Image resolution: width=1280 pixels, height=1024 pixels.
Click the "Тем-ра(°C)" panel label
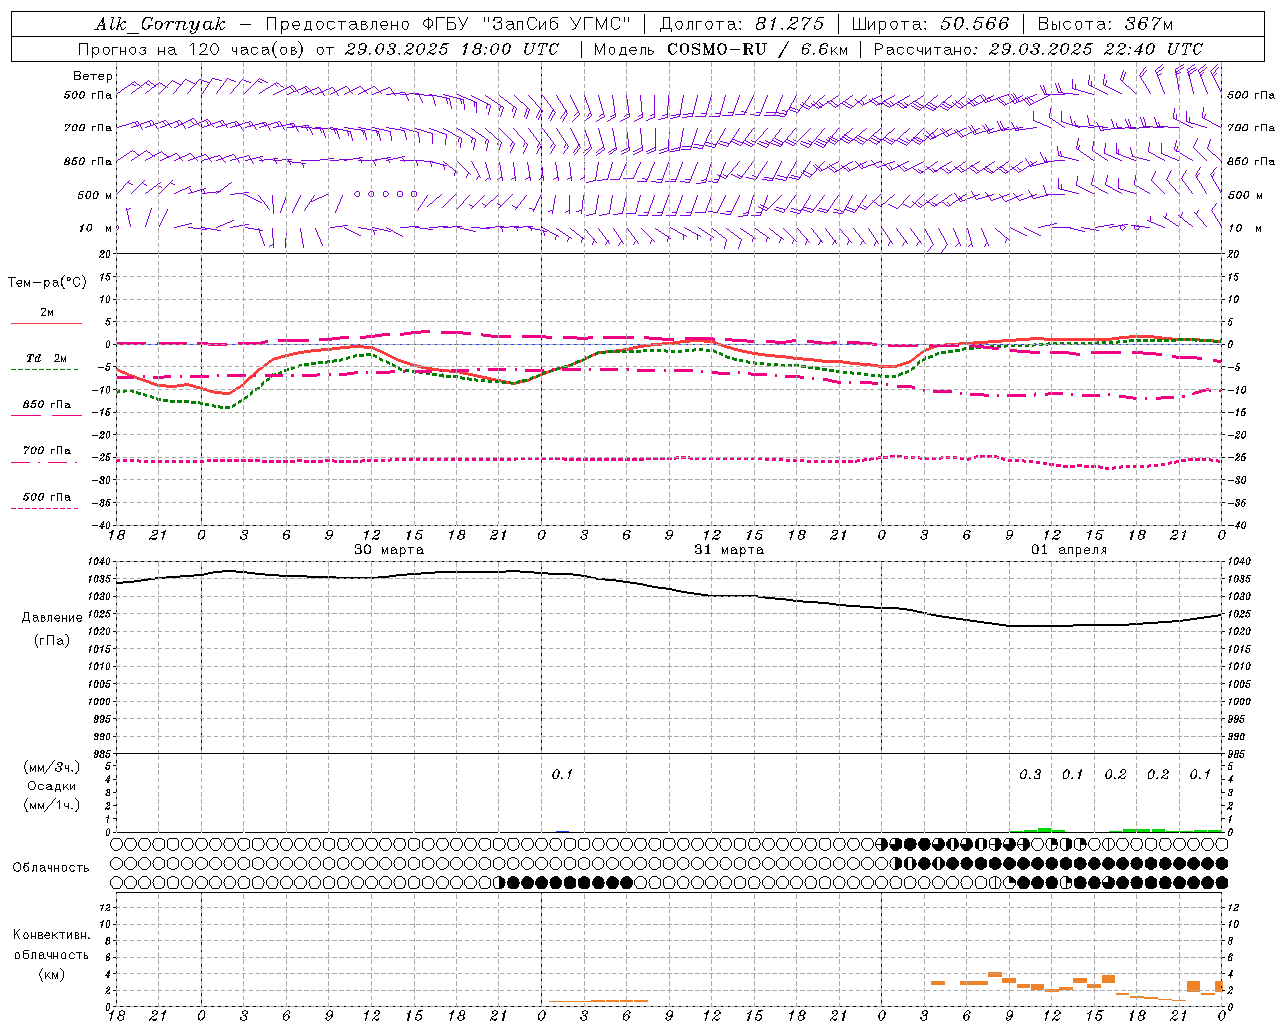(x=47, y=283)
